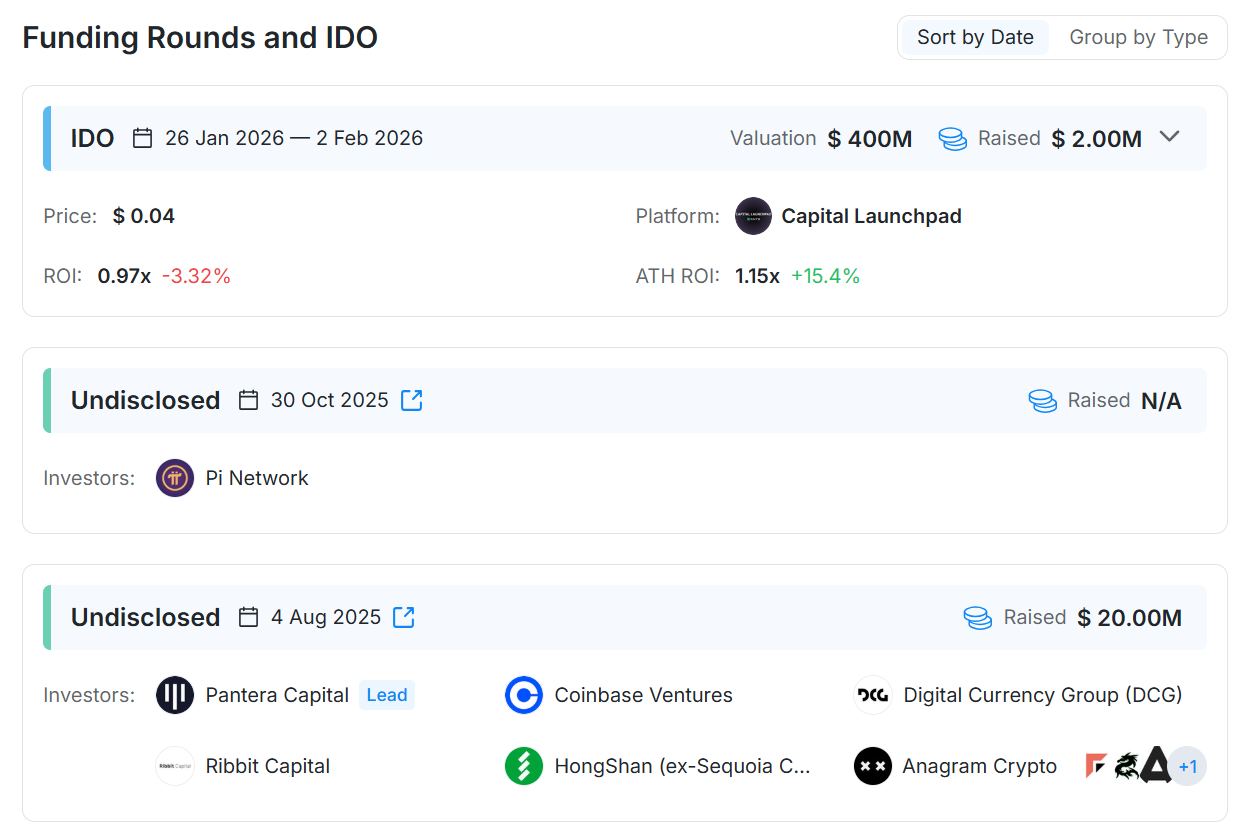Select the Sort by Date option
Viewport: 1241px width, 833px height.
pyautogui.click(x=973, y=37)
